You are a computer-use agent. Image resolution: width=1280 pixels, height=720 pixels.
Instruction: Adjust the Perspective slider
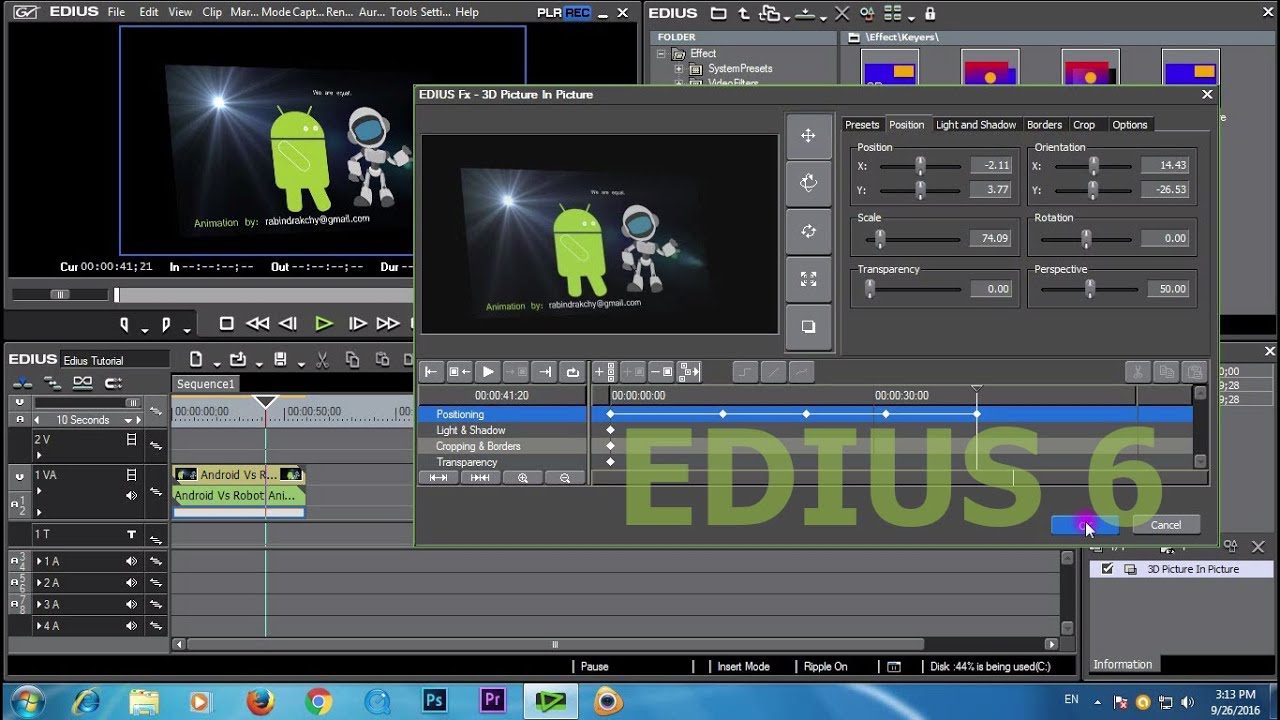1089,289
